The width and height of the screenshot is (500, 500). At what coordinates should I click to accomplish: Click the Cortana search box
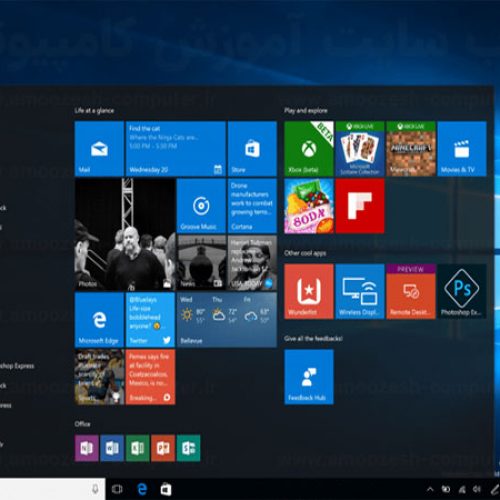(52, 489)
